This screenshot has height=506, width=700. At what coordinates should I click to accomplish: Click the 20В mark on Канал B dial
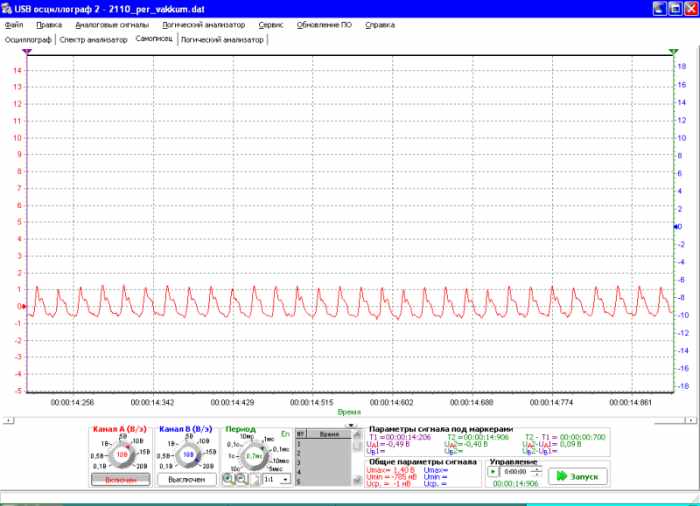pyautogui.click(x=208, y=466)
